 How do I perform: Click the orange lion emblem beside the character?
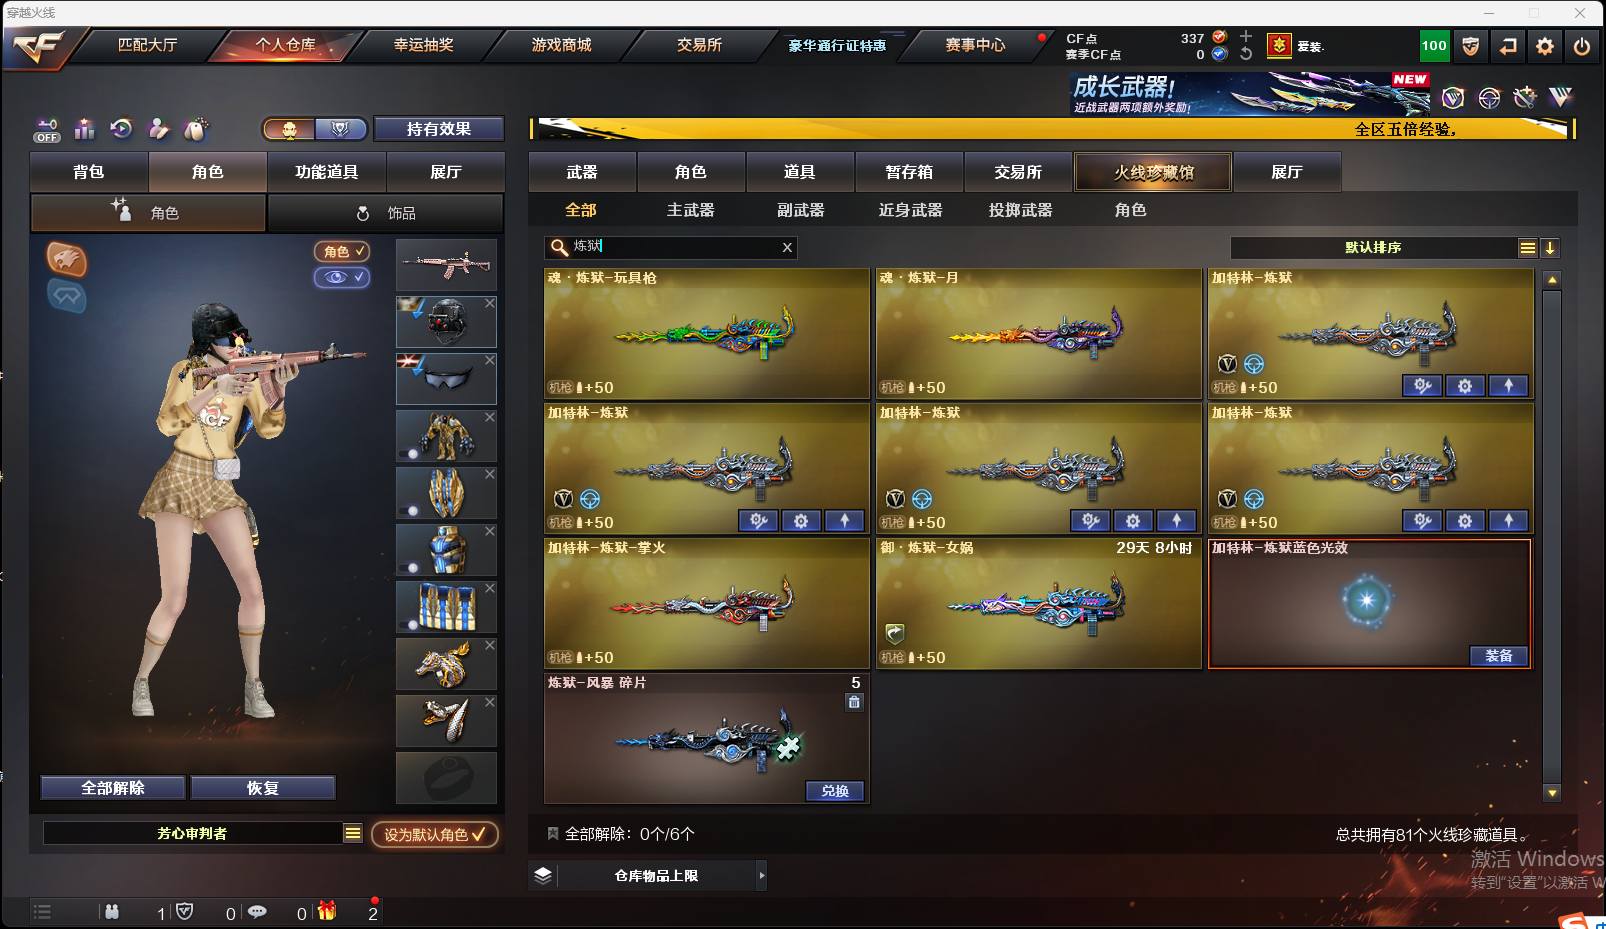click(67, 259)
